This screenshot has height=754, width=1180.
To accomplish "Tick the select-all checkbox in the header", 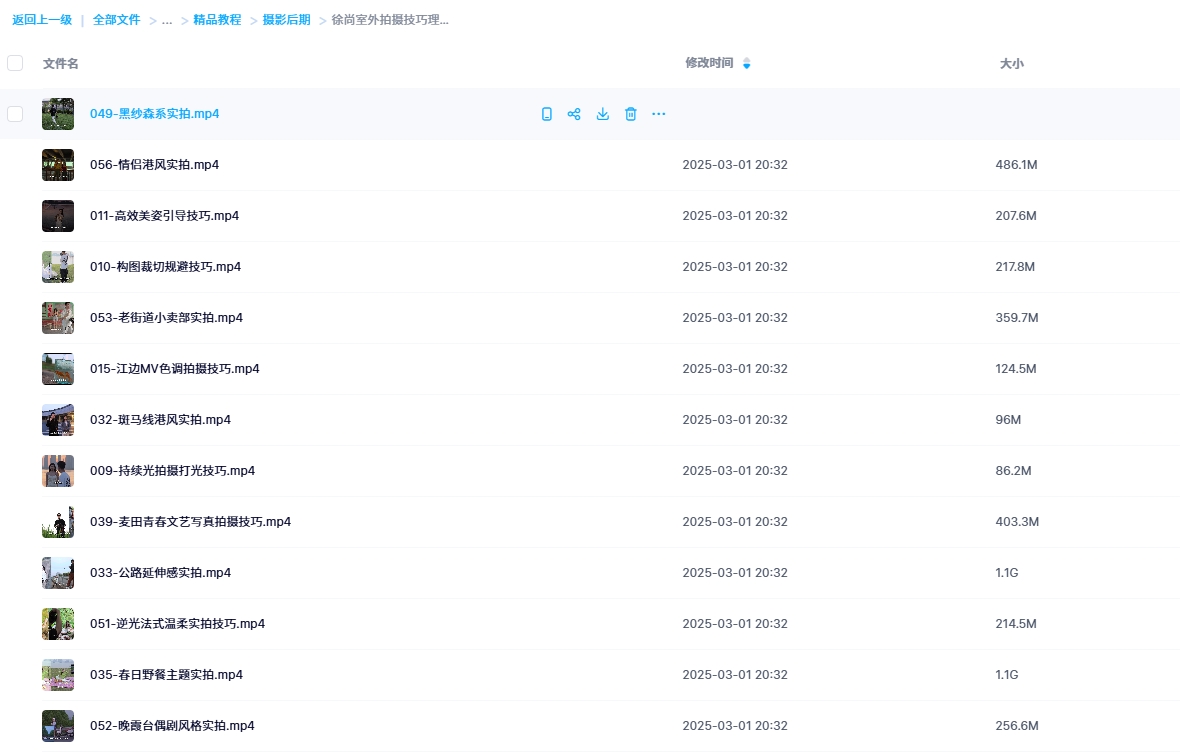I will (15, 63).
